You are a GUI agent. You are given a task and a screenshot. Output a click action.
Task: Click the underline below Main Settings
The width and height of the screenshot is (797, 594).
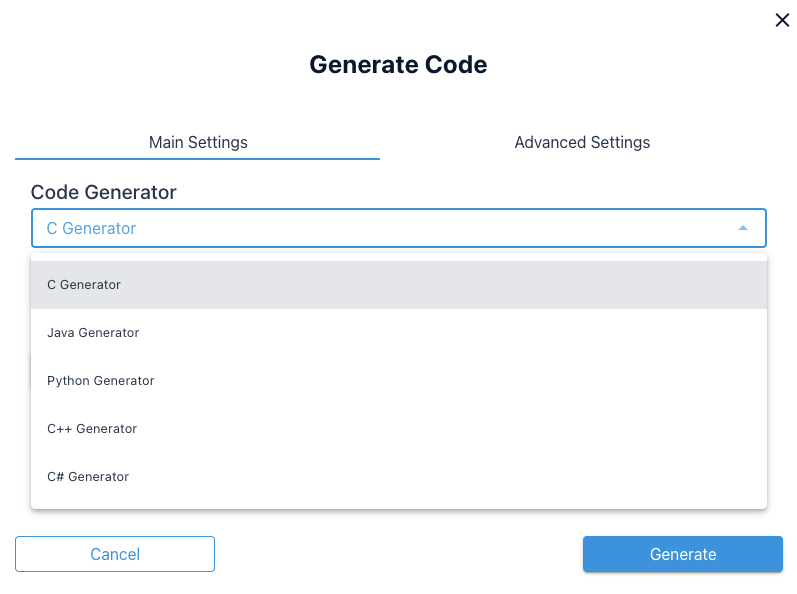click(x=198, y=158)
